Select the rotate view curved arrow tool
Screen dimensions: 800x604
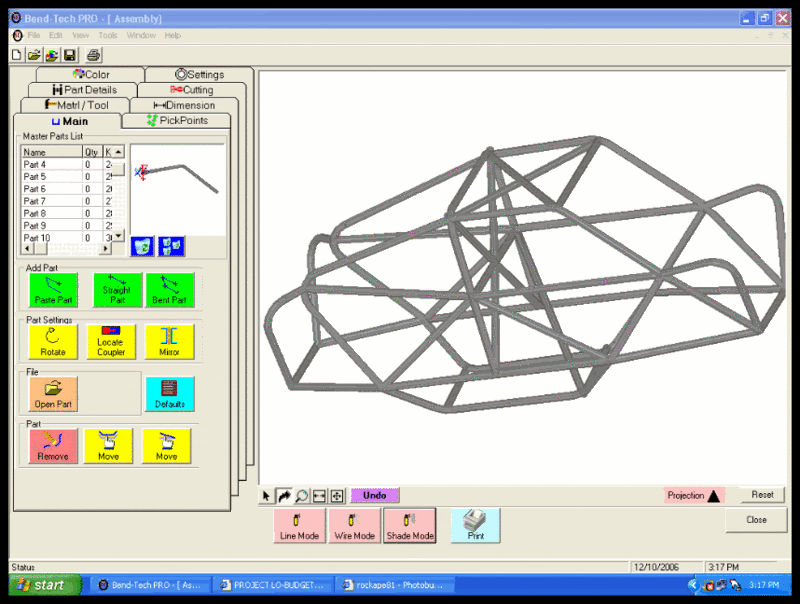click(x=284, y=495)
